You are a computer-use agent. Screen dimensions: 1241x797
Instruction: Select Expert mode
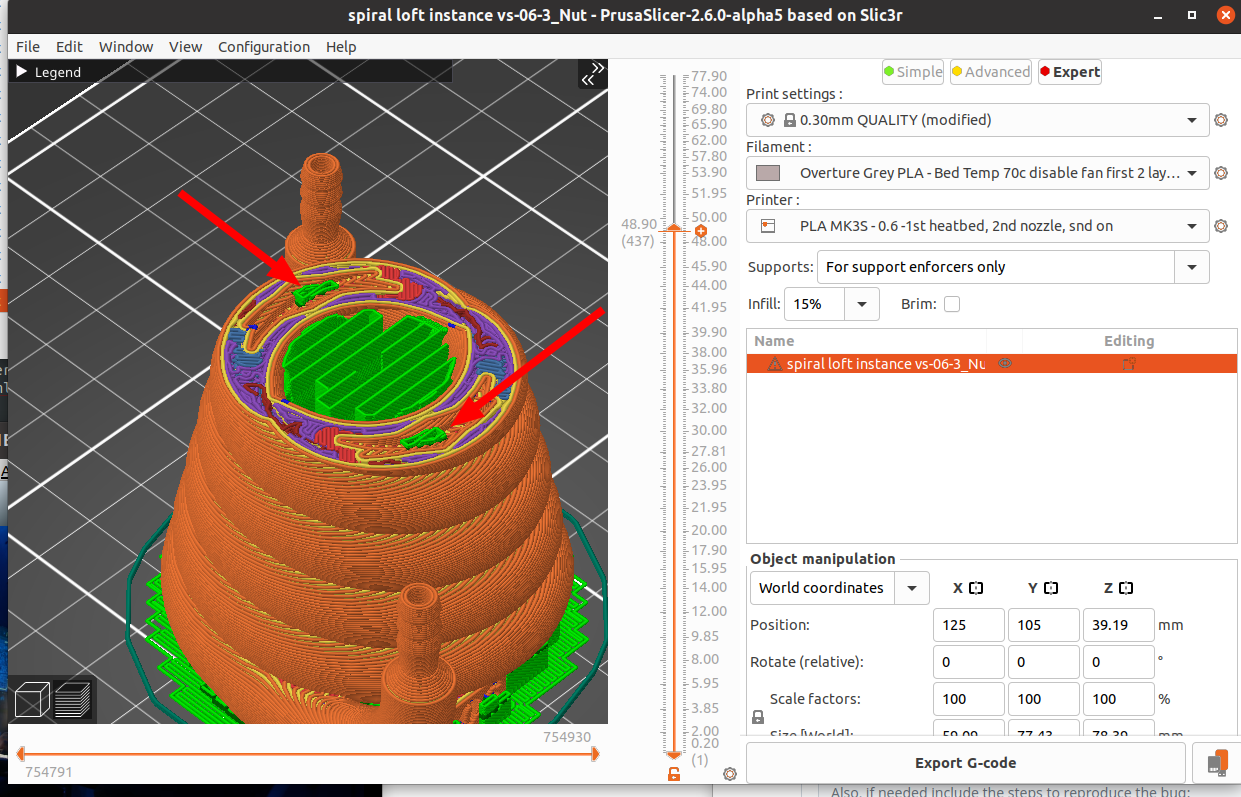tap(1070, 72)
